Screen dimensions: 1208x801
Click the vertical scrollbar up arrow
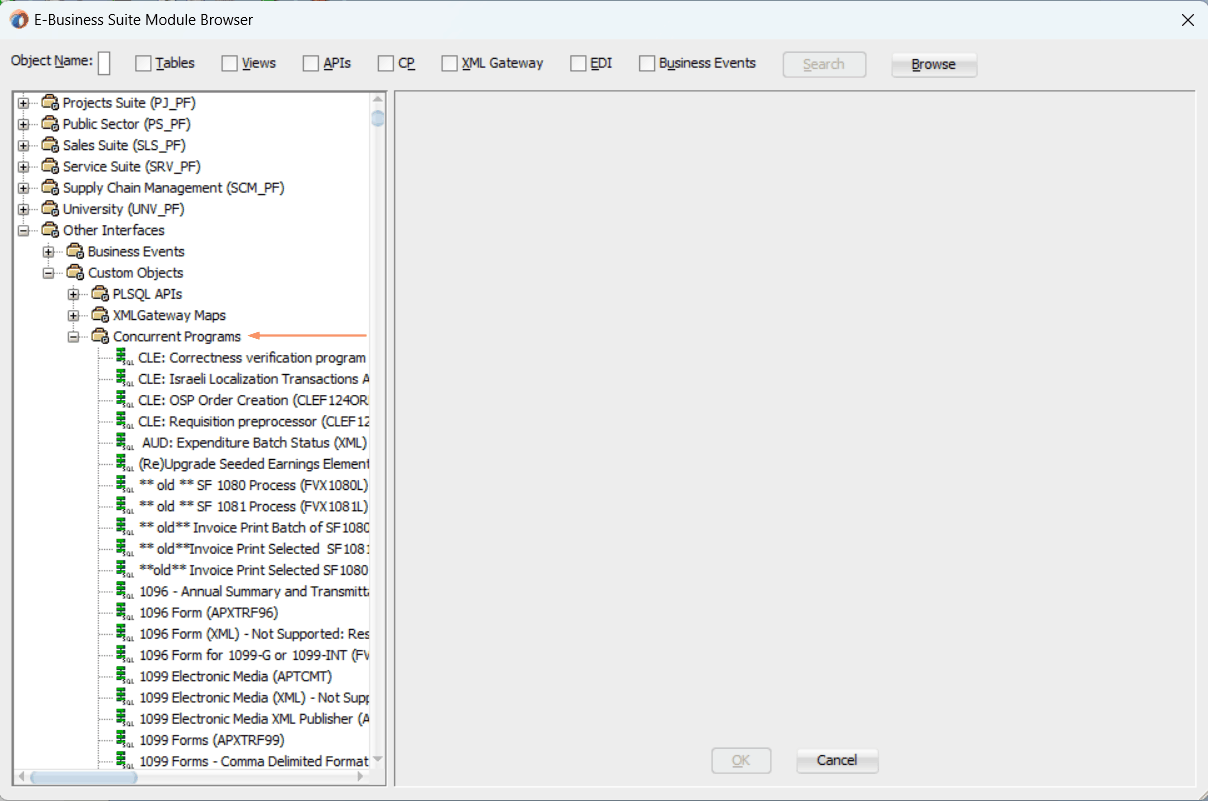[378, 99]
